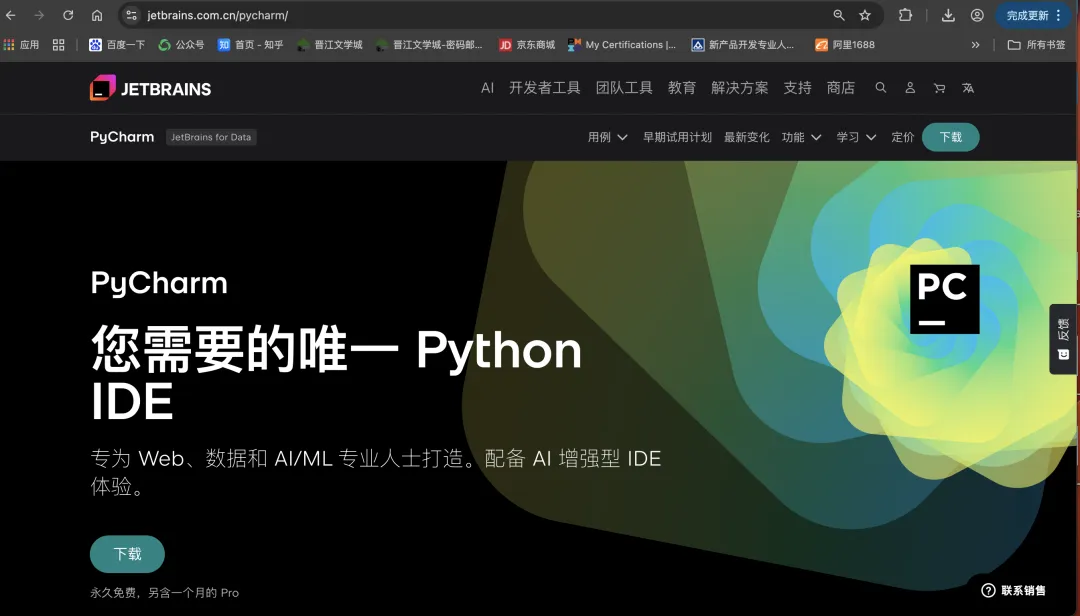Open the browser home page icon
This screenshot has width=1080, height=616.
coord(97,15)
